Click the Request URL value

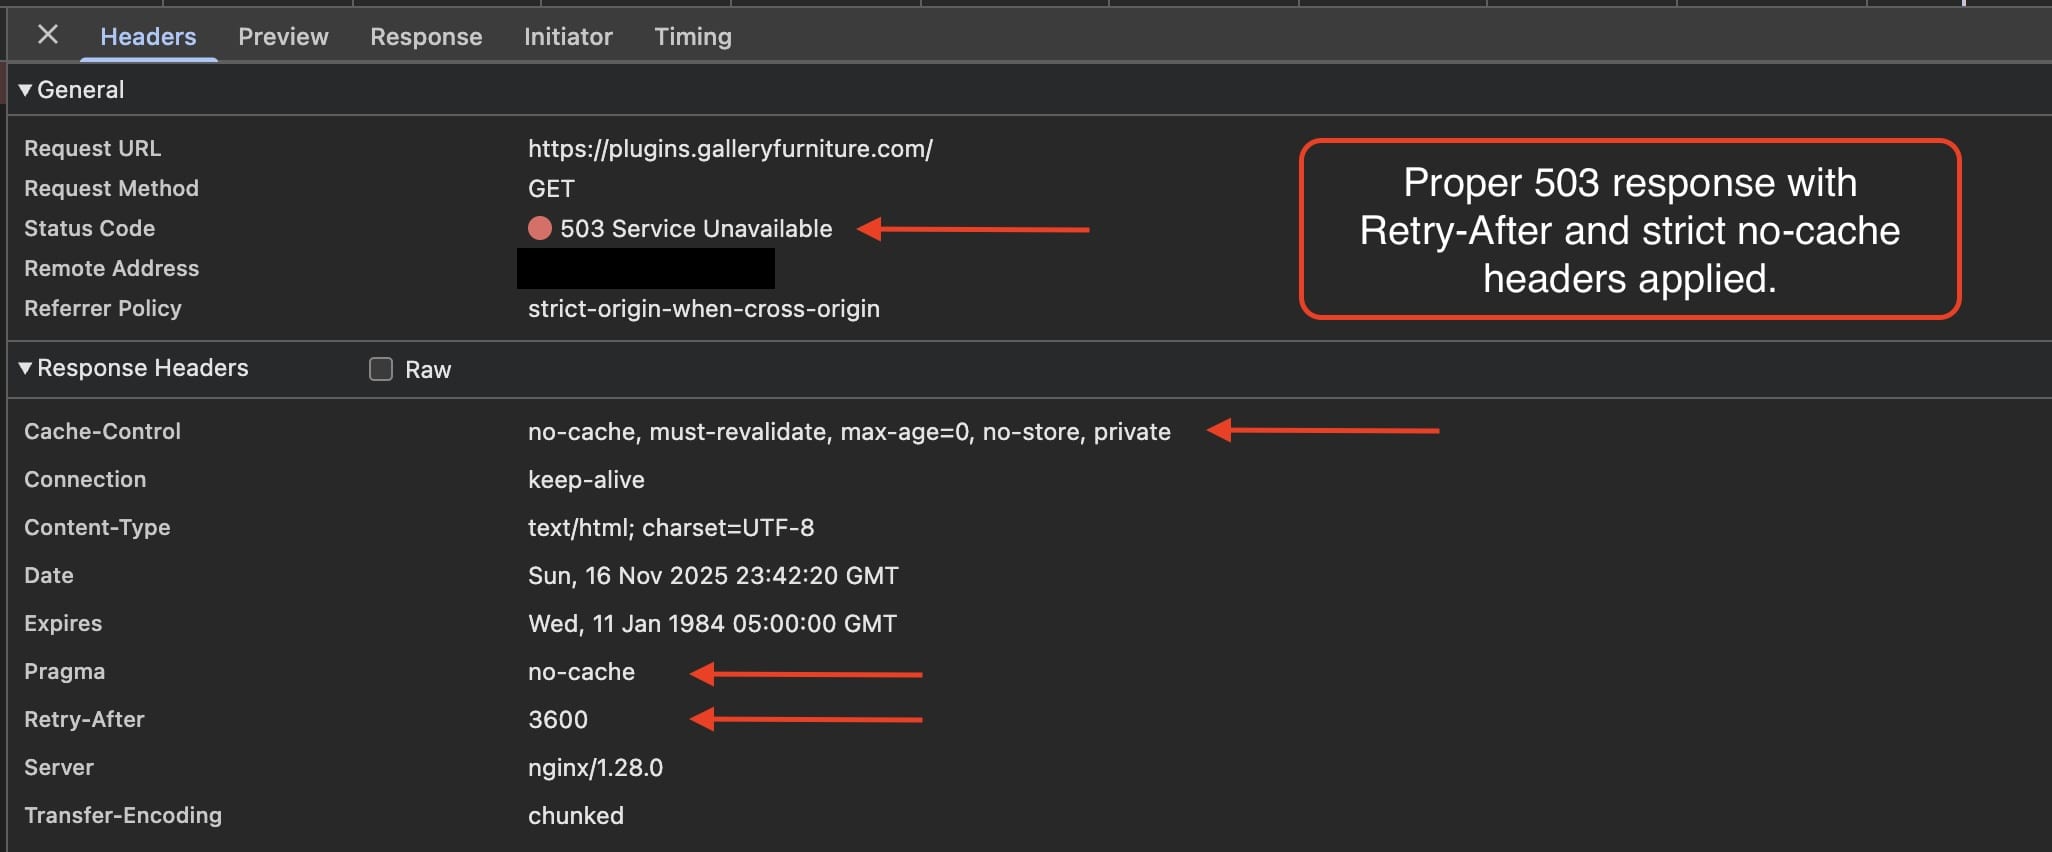pos(730,149)
